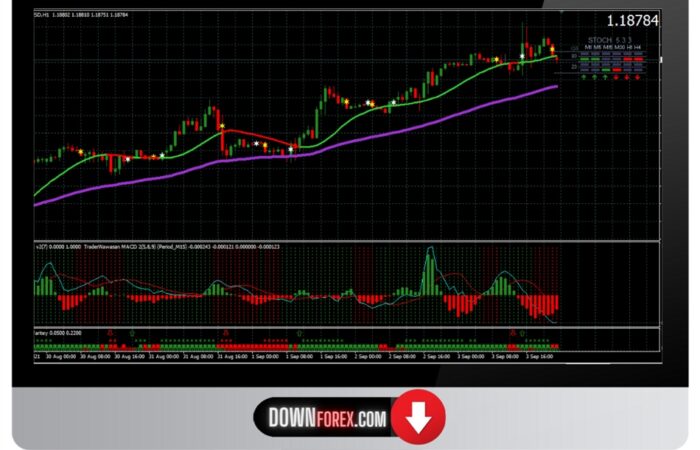Click the red download arrow icon
700x450 pixels.
(417, 419)
